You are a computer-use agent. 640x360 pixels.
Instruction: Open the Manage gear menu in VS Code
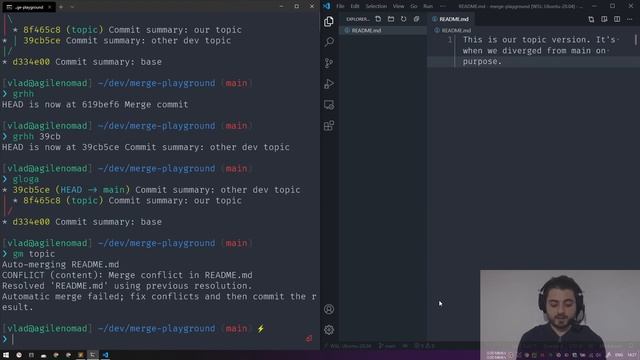tap(329, 330)
